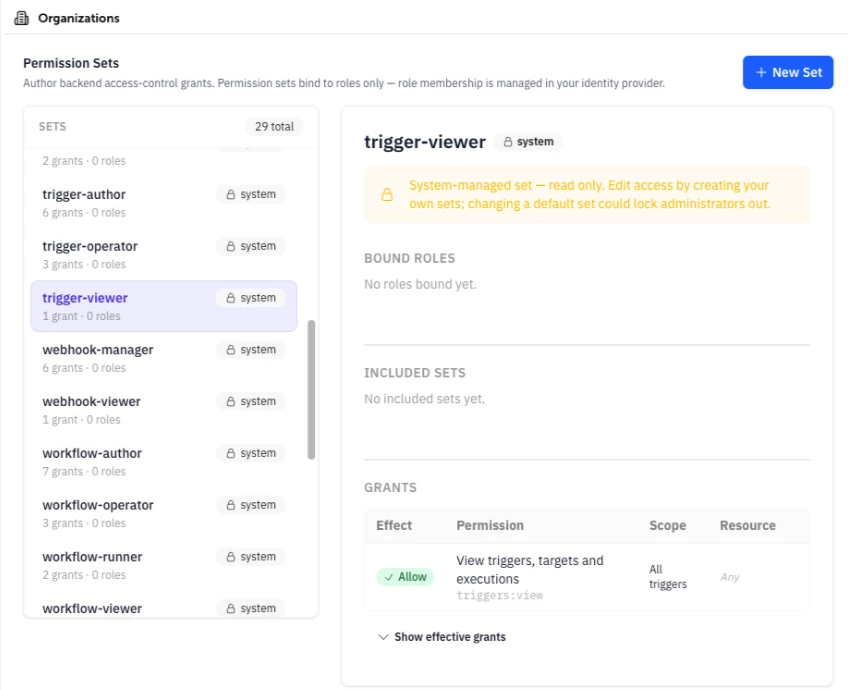
Task: Open the Organizations header link
Action: [78, 18]
